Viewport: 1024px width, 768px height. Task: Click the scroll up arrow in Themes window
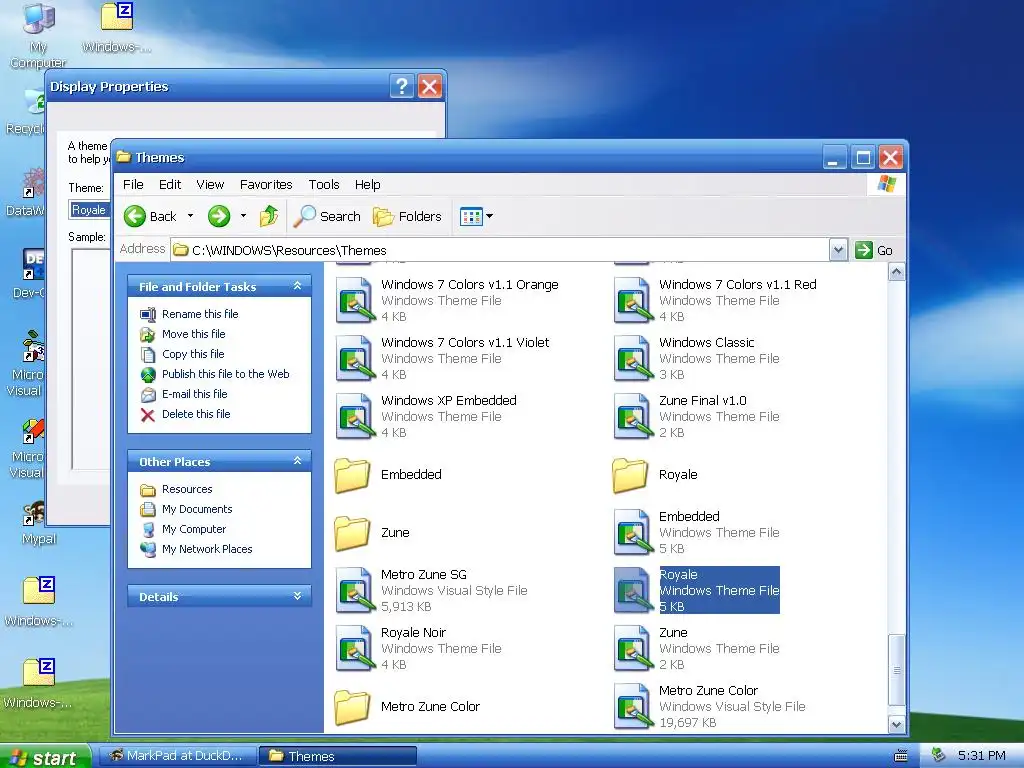pos(897,272)
